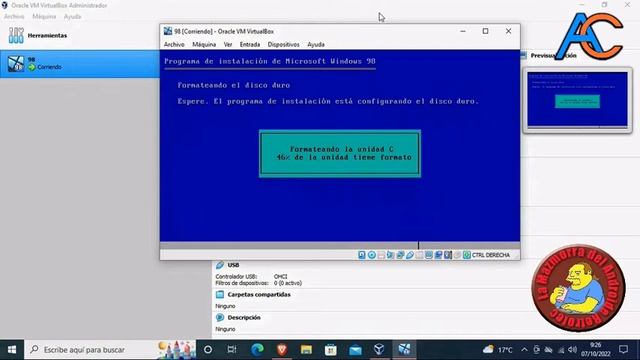Open Archivo menu in VirtualBox Administrador window
The image size is (640, 360).
click(14, 16)
